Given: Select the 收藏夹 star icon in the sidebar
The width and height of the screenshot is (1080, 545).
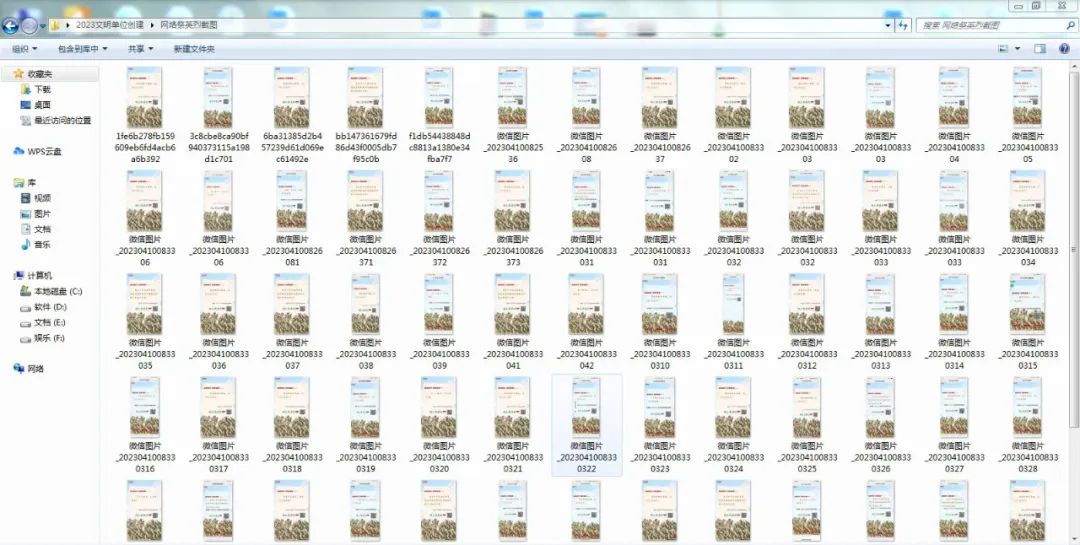Looking at the screenshot, I should (x=19, y=73).
